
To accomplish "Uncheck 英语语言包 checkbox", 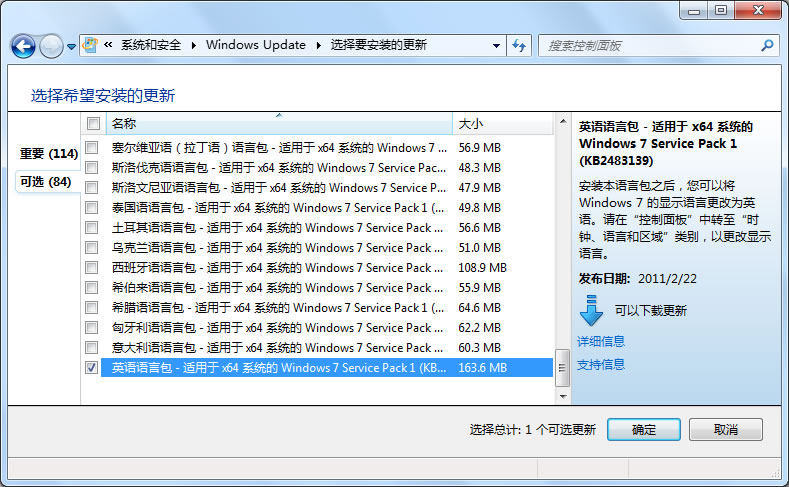I will (92, 367).
